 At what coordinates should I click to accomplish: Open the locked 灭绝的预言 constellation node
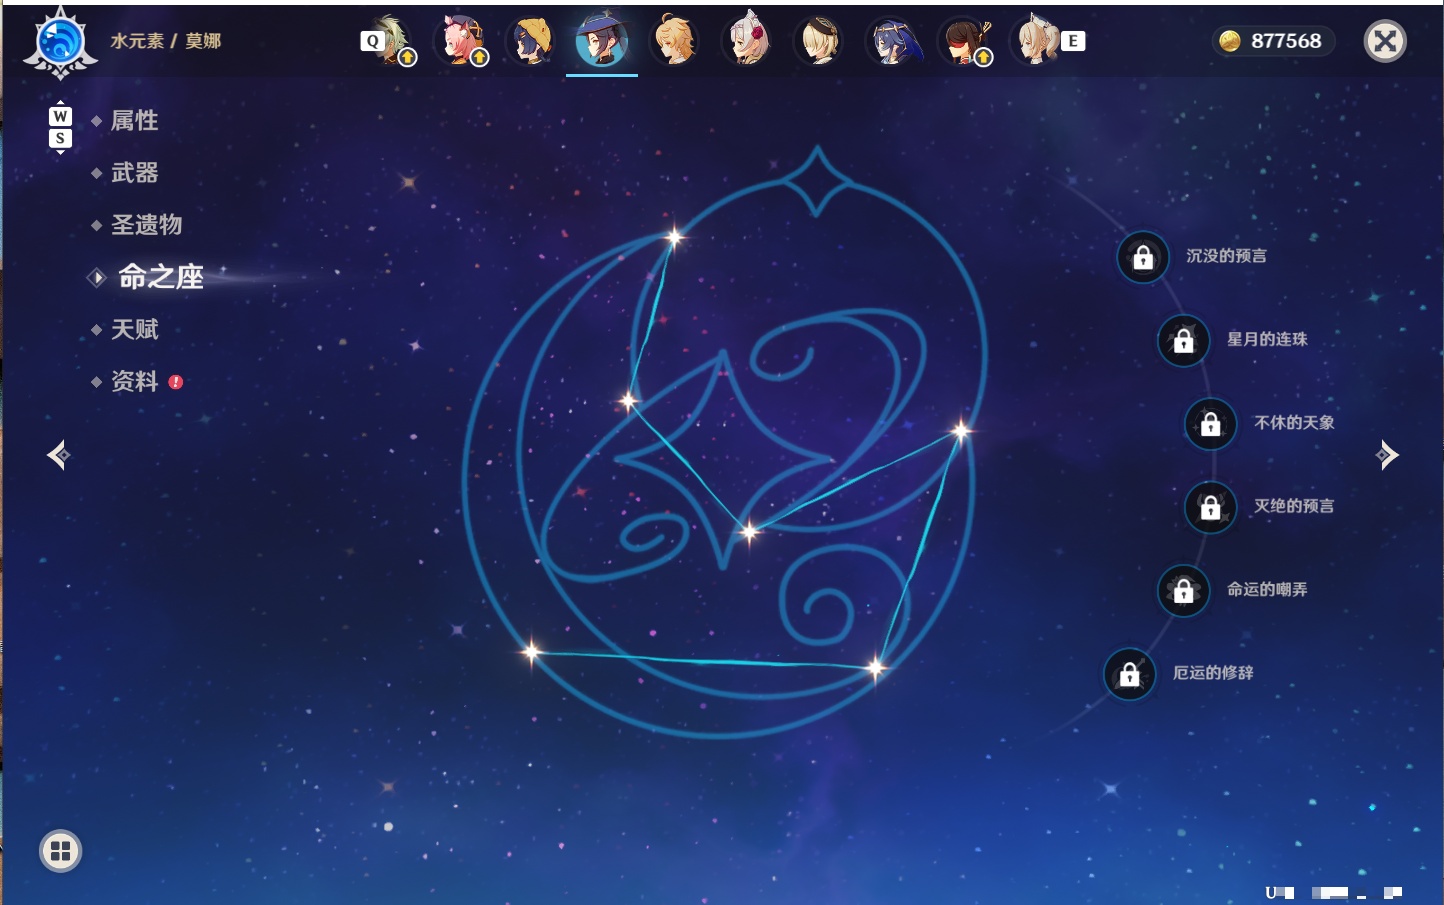(x=1210, y=507)
